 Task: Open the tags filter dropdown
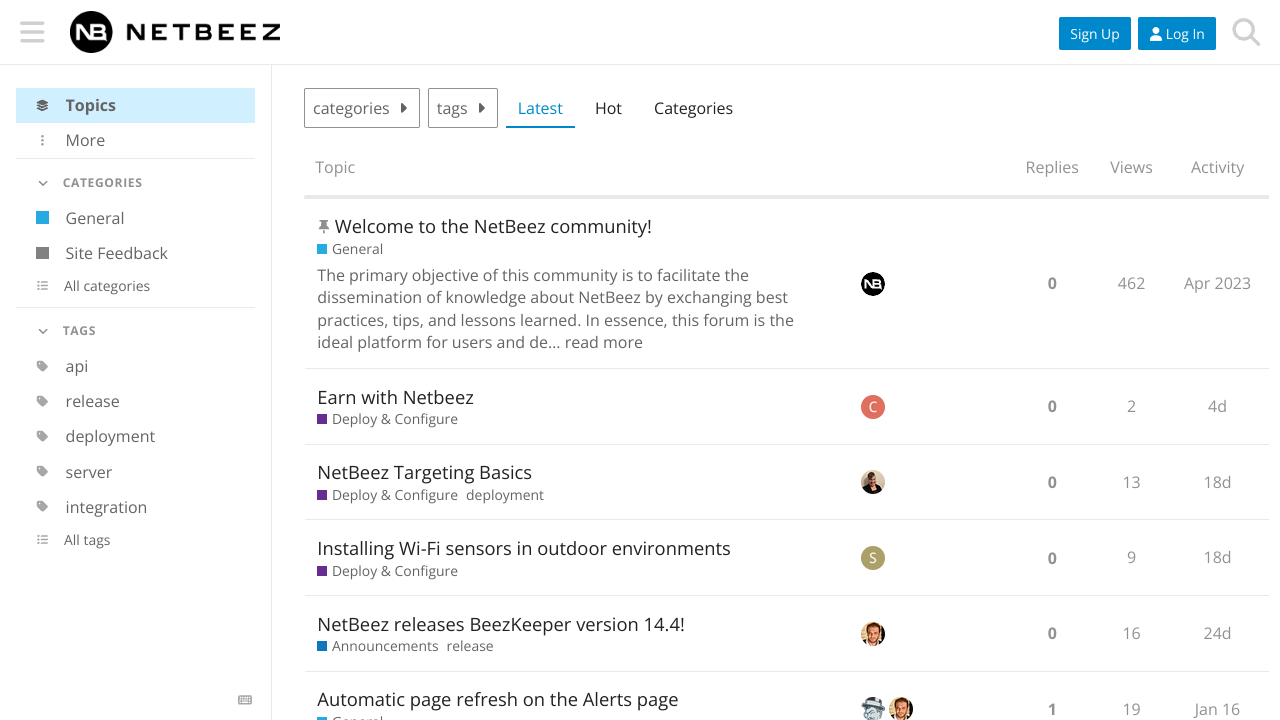point(463,108)
